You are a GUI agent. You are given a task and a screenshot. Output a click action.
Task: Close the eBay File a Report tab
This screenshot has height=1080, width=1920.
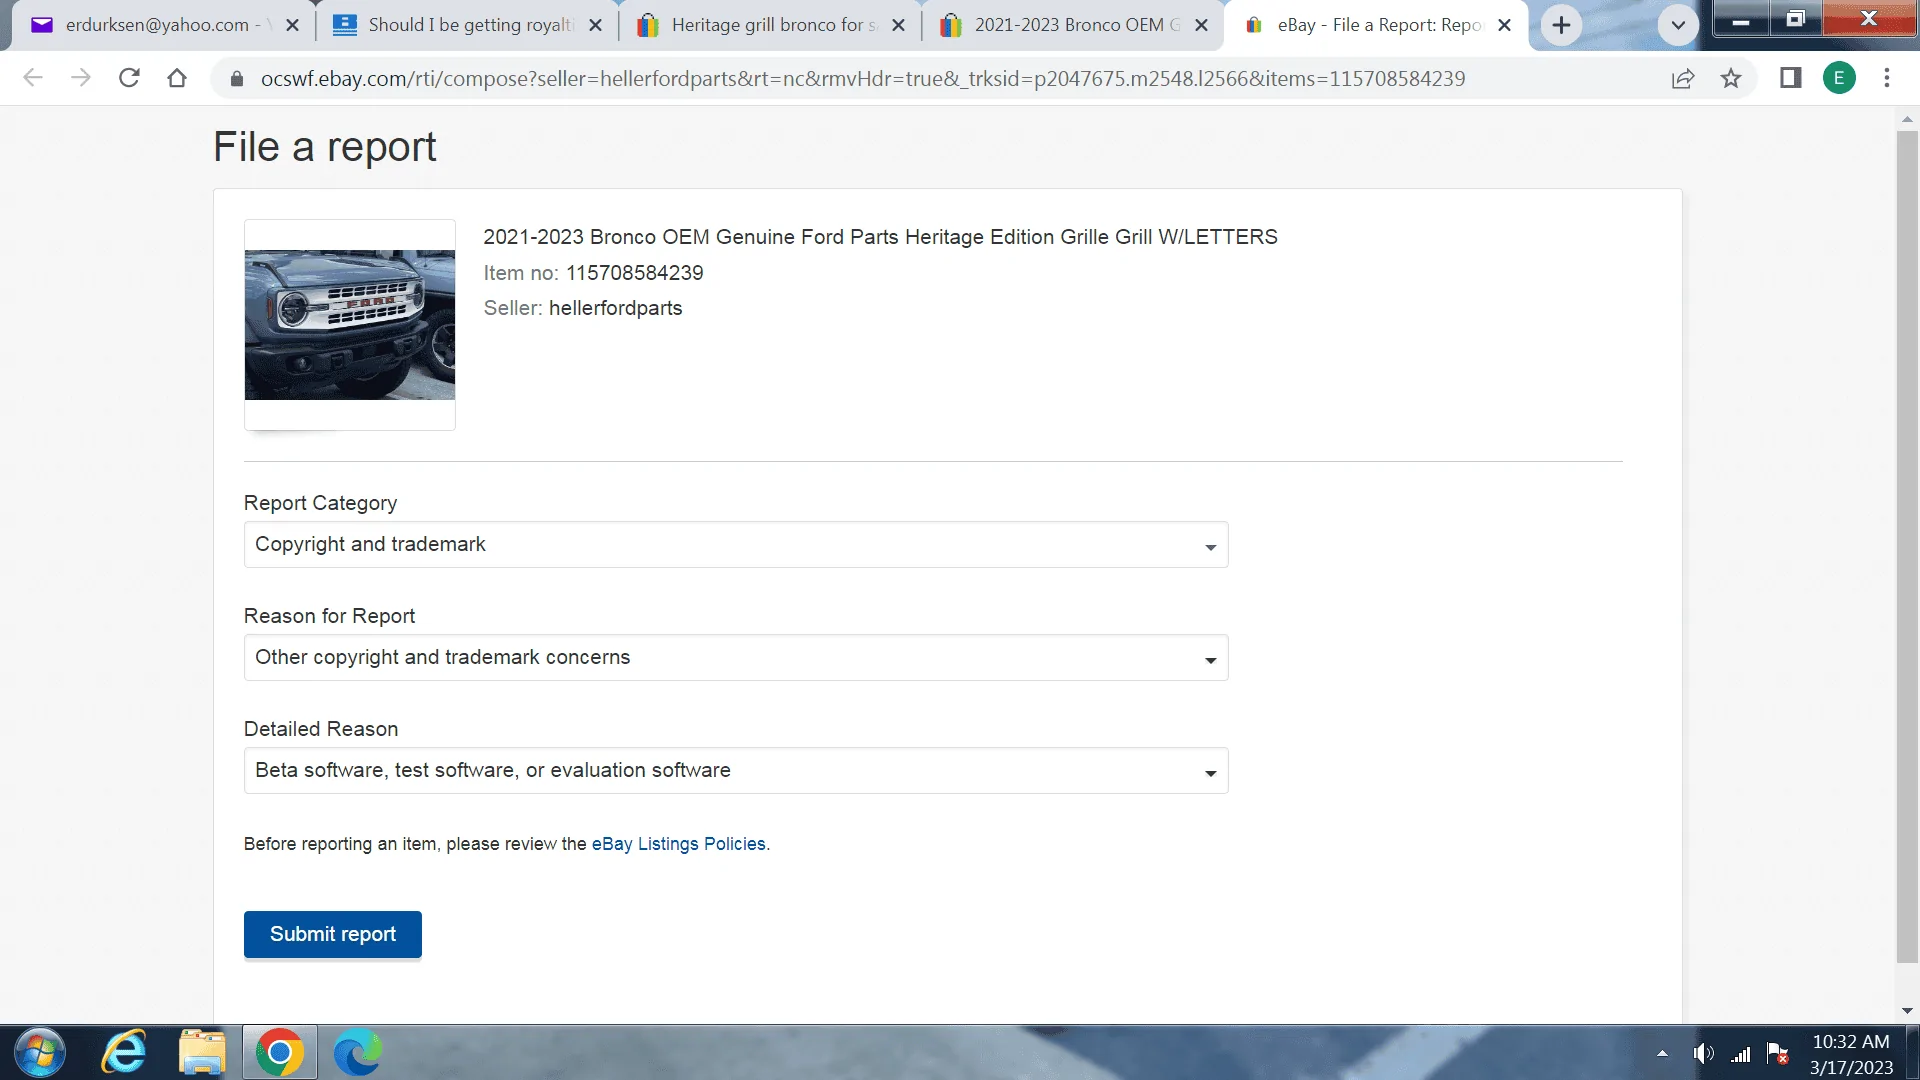coord(1504,25)
